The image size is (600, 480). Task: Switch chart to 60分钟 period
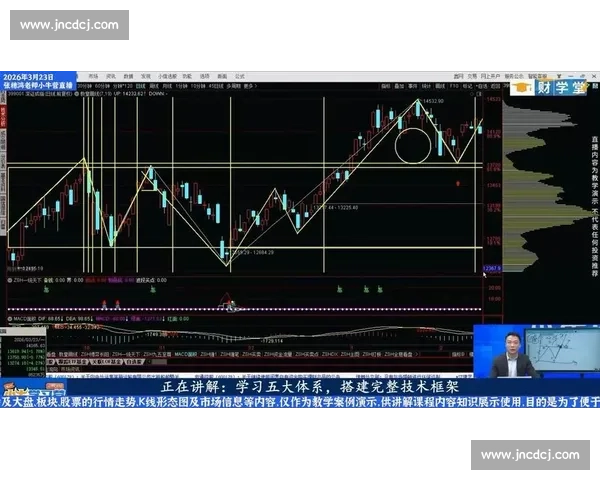point(100,86)
